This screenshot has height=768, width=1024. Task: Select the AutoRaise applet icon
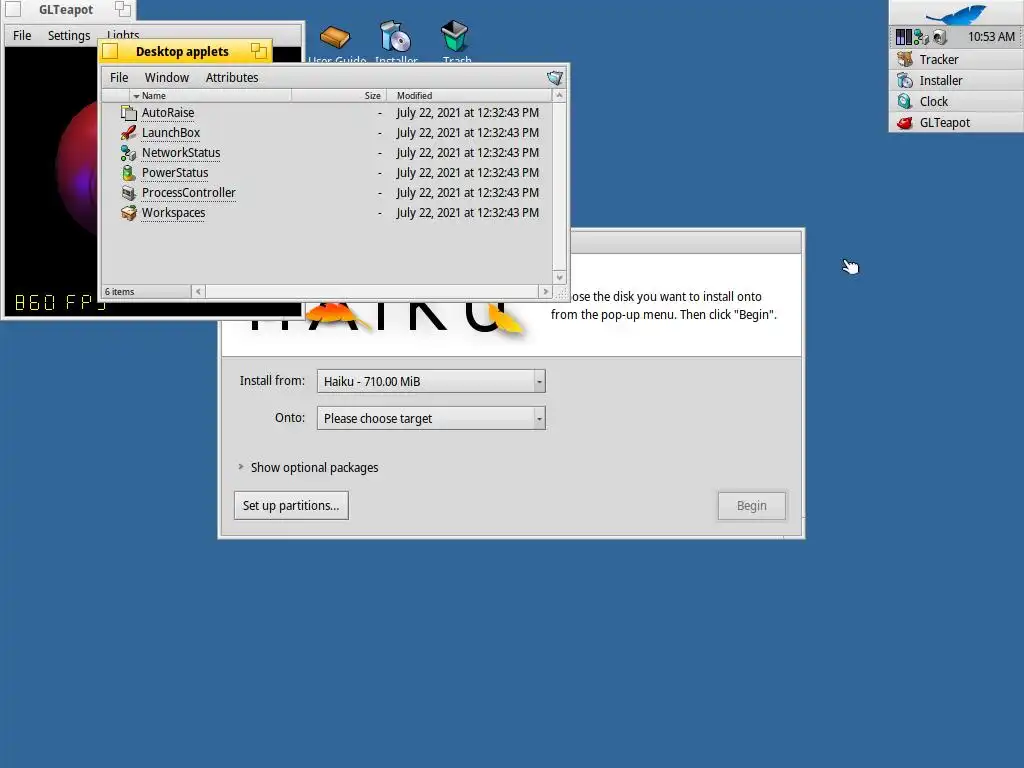pyautogui.click(x=129, y=113)
